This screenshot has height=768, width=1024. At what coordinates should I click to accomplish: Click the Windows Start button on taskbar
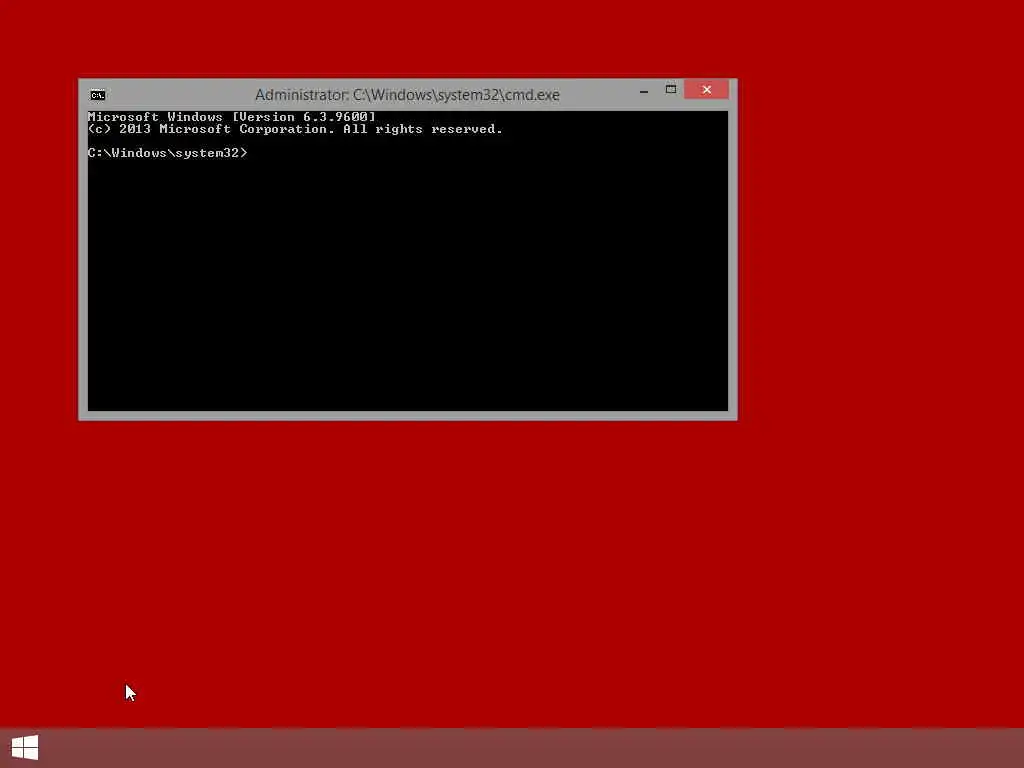tap(25, 748)
